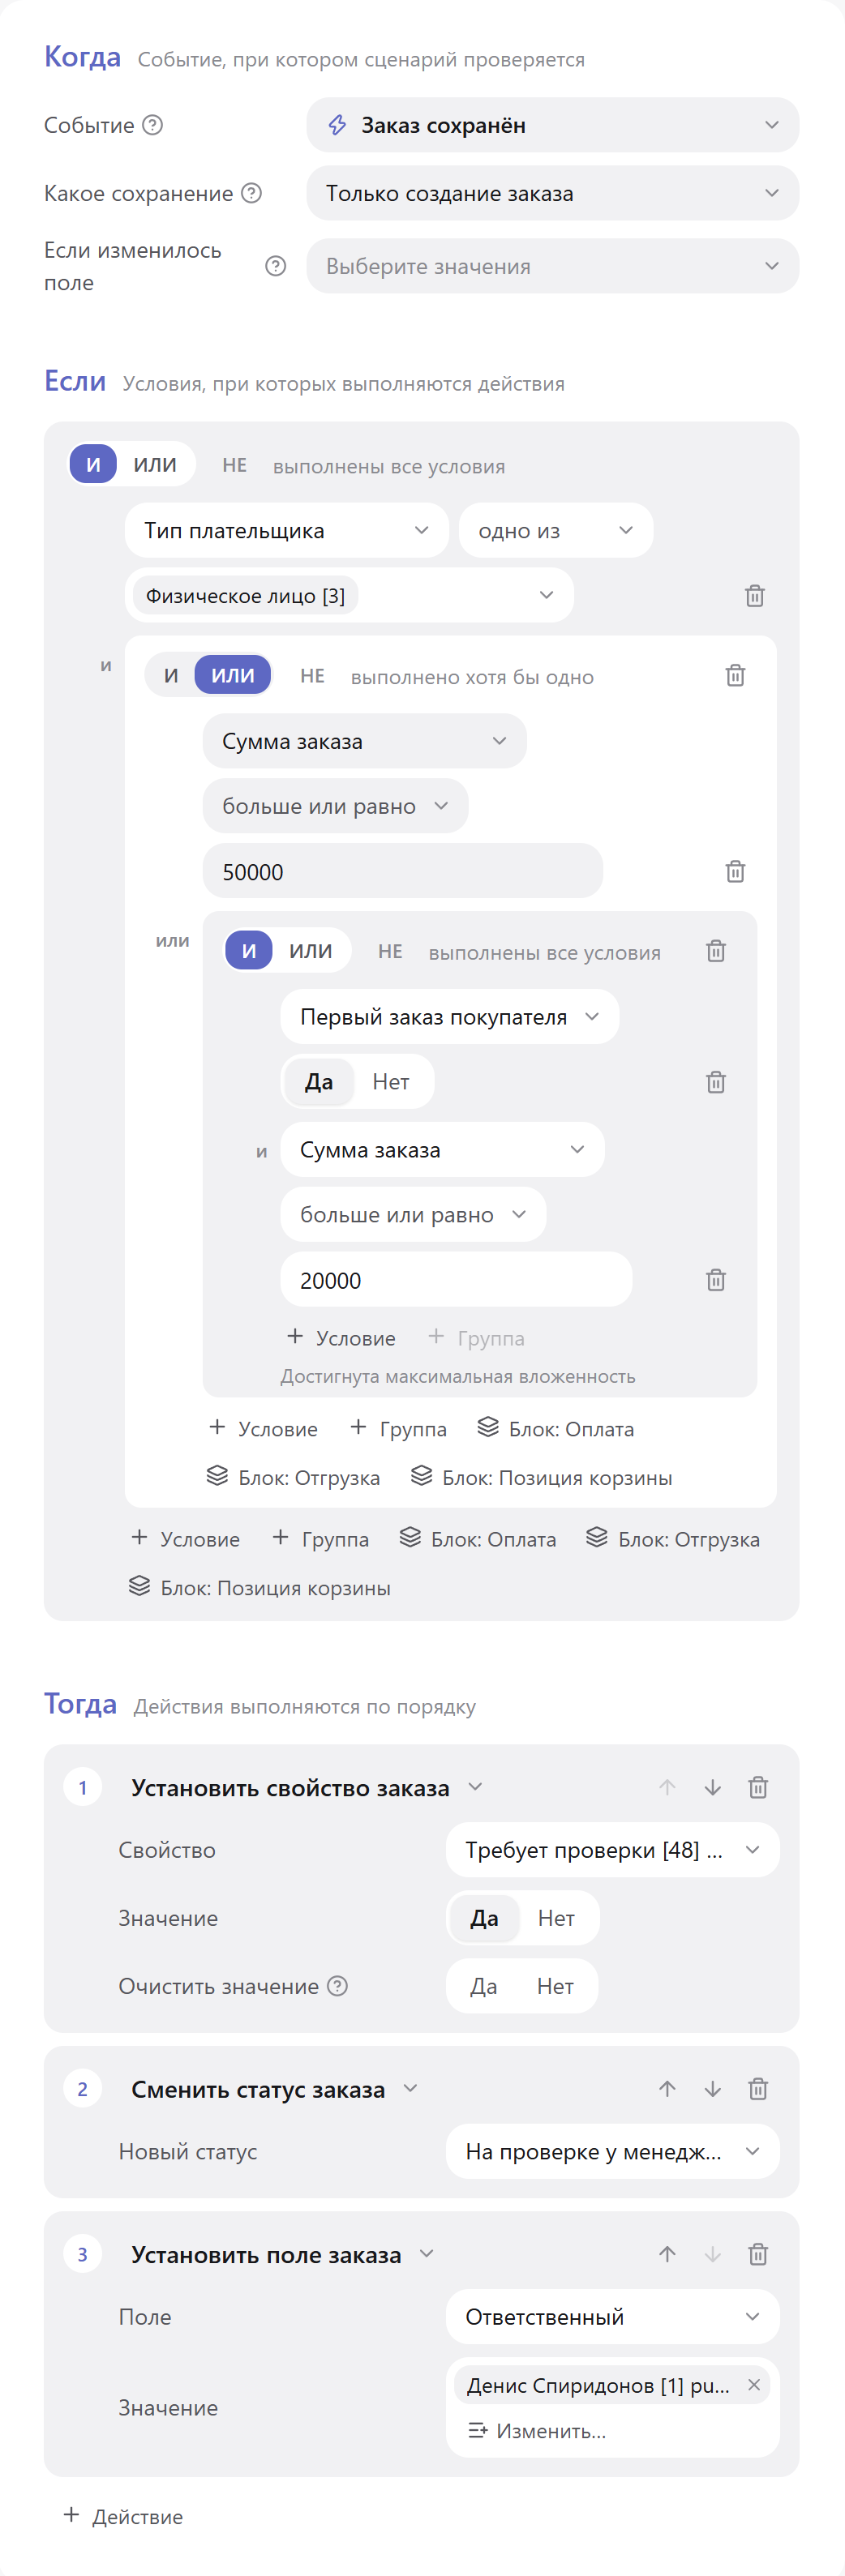Add Условие in выполнено хотя бы одно group

[263, 1429]
